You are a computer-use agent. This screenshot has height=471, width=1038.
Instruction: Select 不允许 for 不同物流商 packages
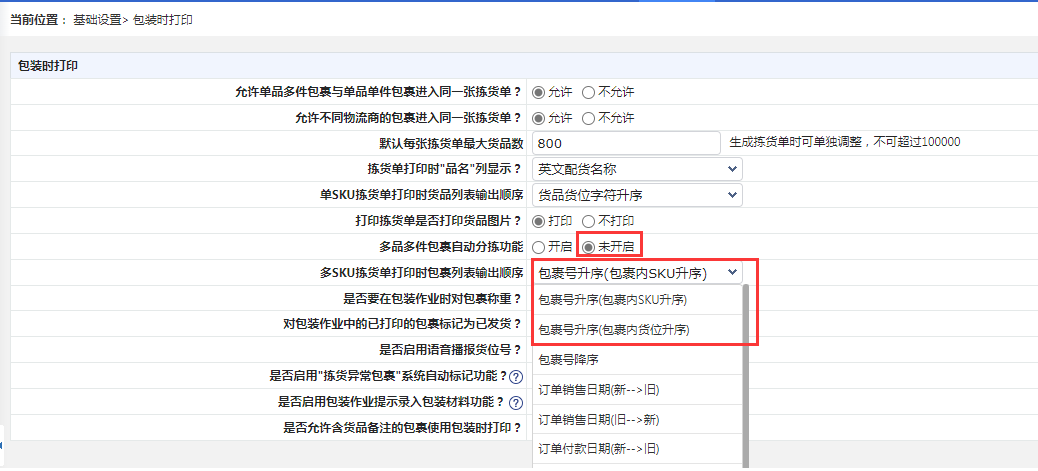pos(588,118)
